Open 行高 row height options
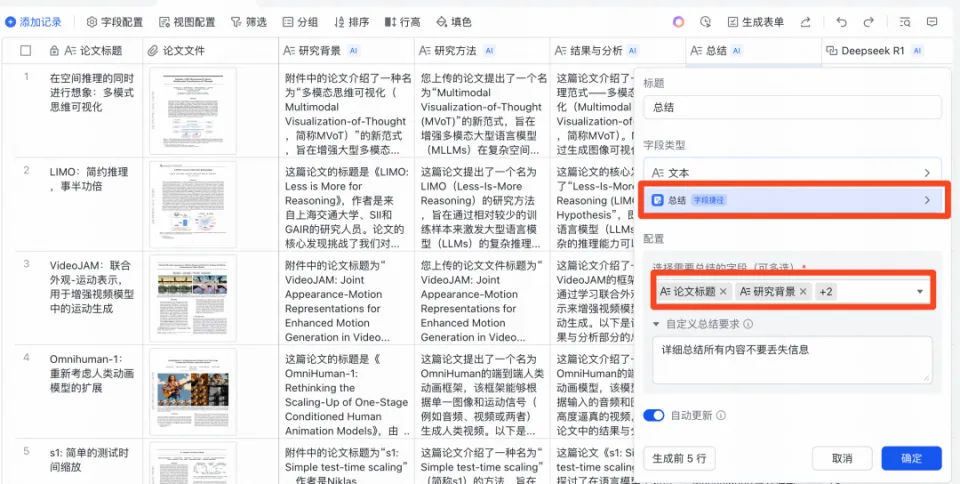The width and height of the screenshot is (960, 484). tap(402, 22)
